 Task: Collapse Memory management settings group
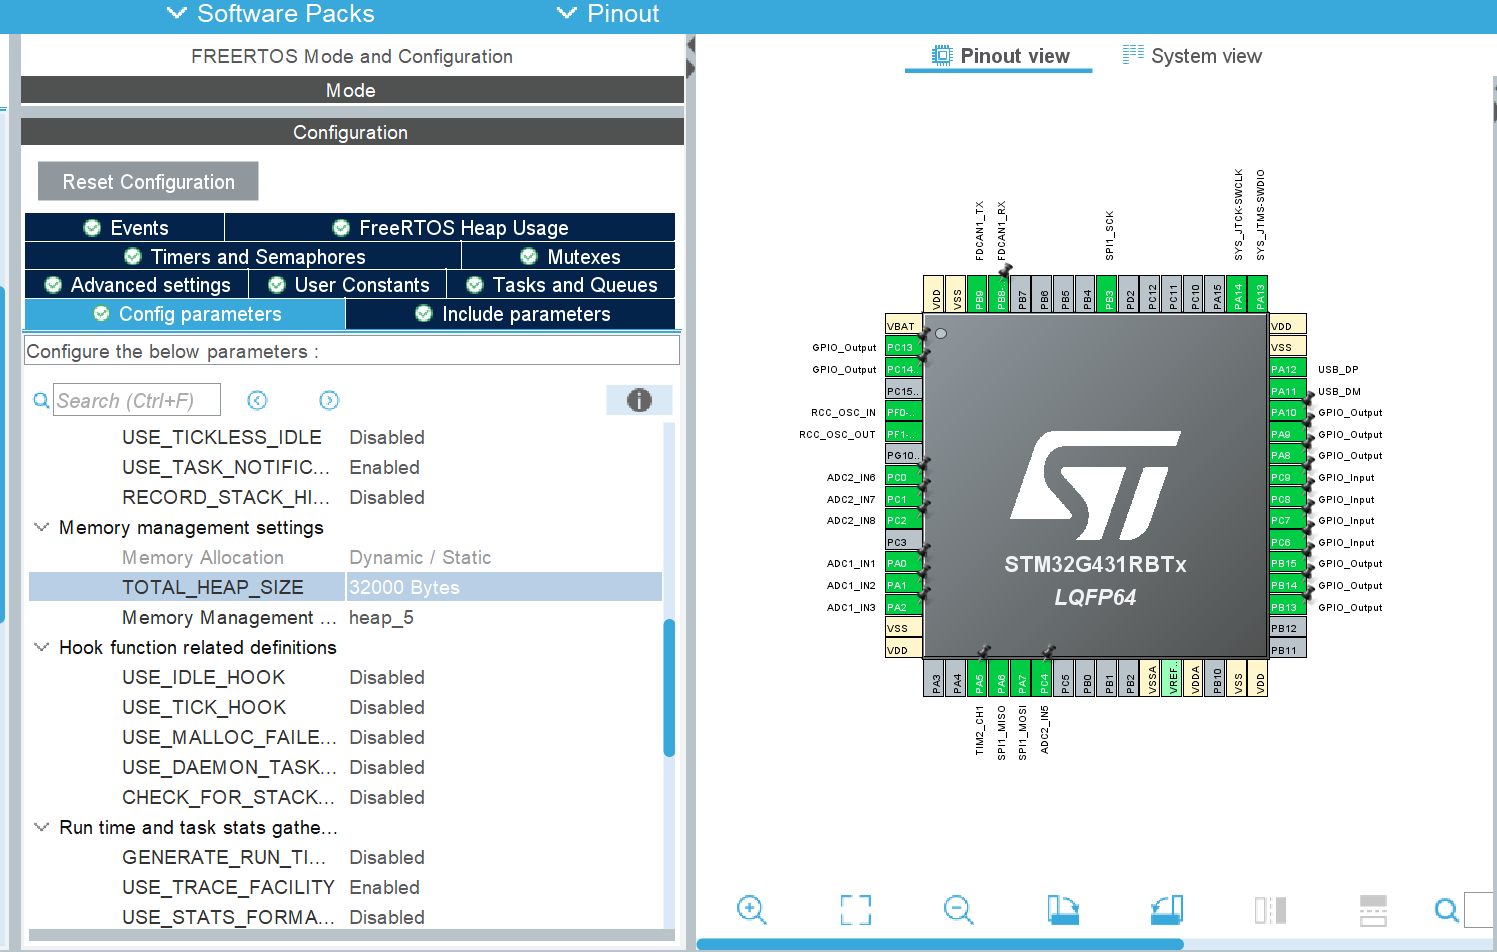click(41, 527)
